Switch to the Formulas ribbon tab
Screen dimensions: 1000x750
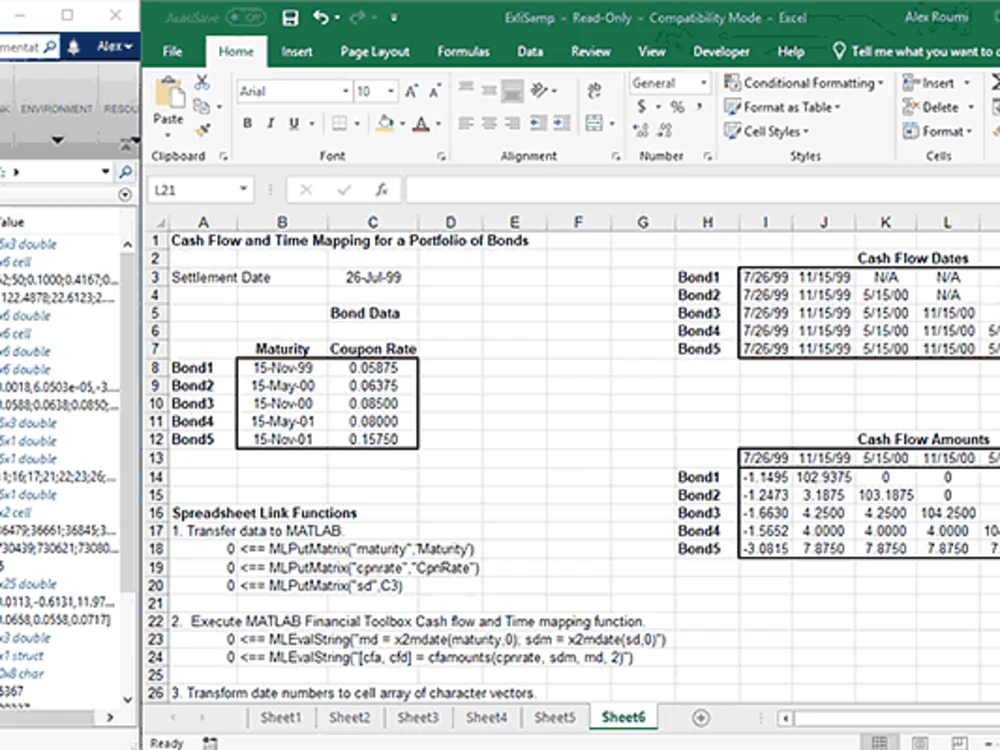[x=463, y=51]
